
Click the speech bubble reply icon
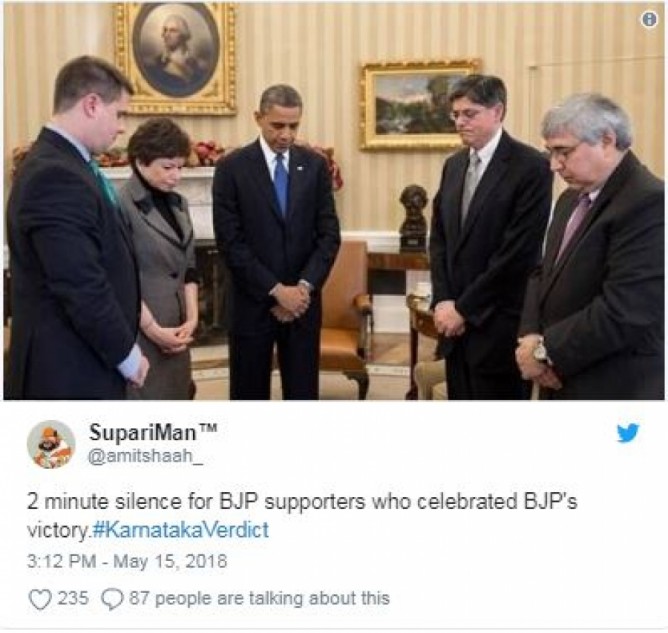pos(112,599)
